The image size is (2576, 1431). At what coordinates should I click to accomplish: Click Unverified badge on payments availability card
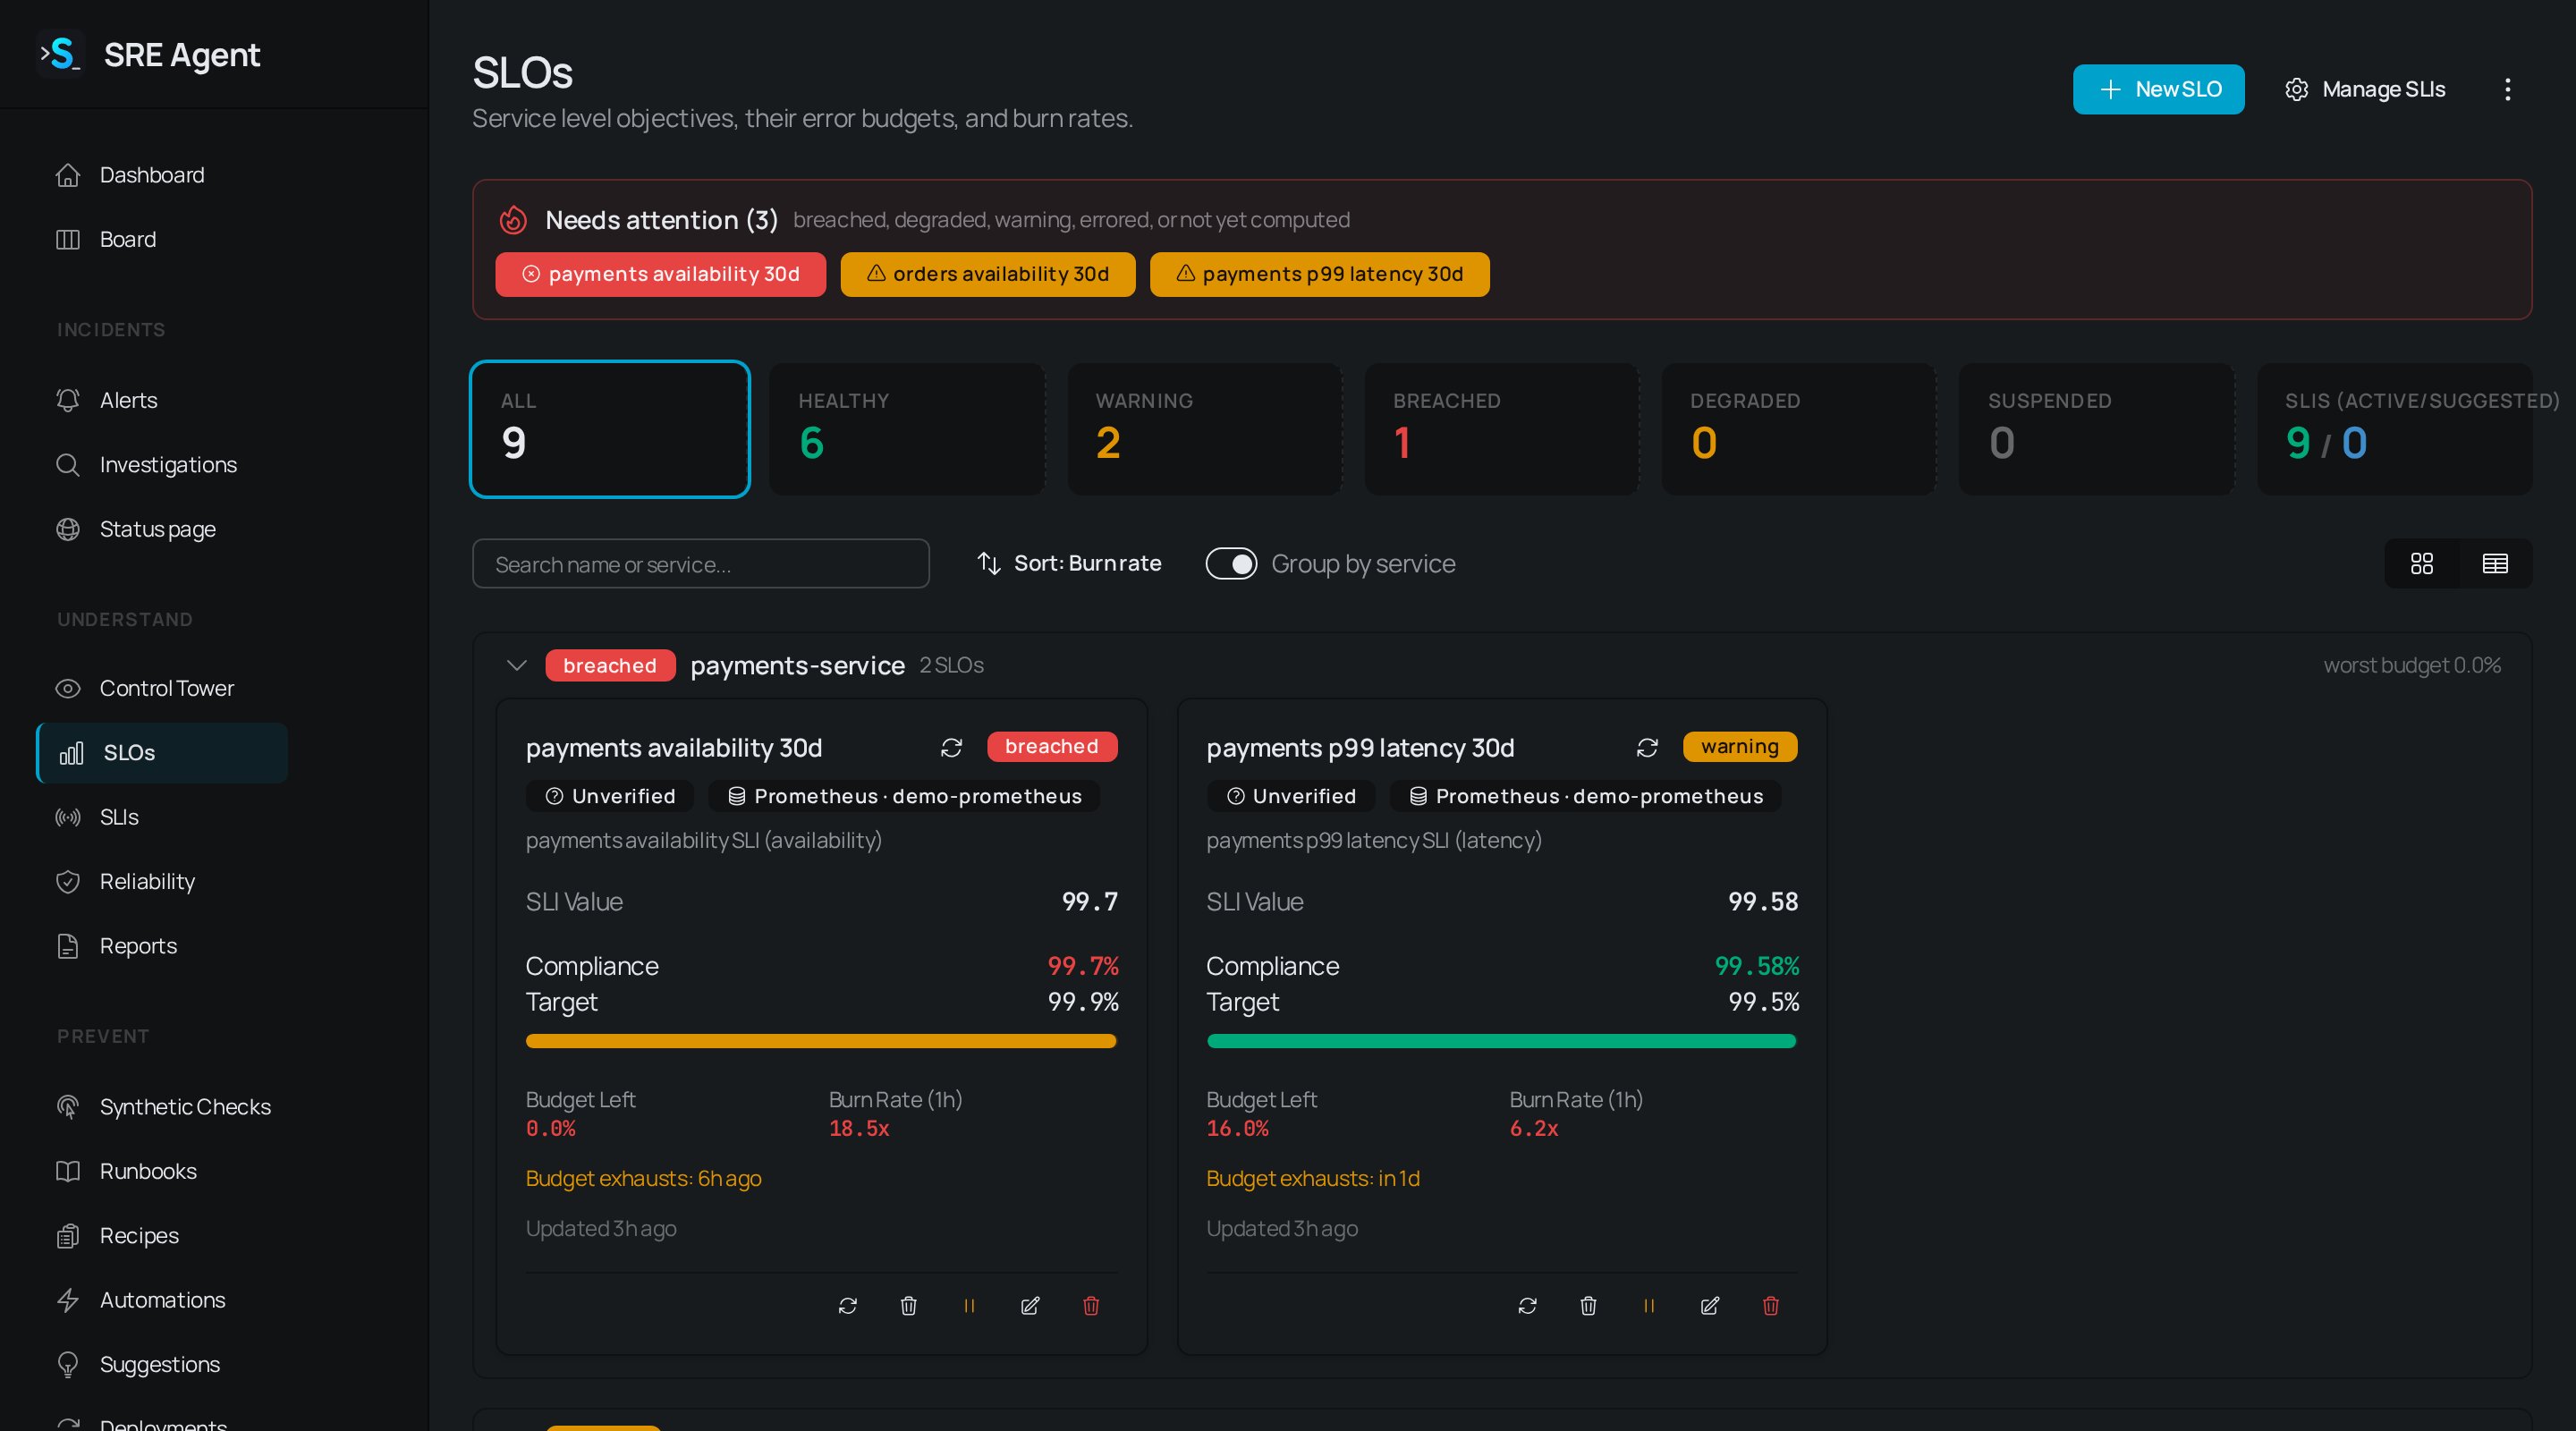pos(610,796)
